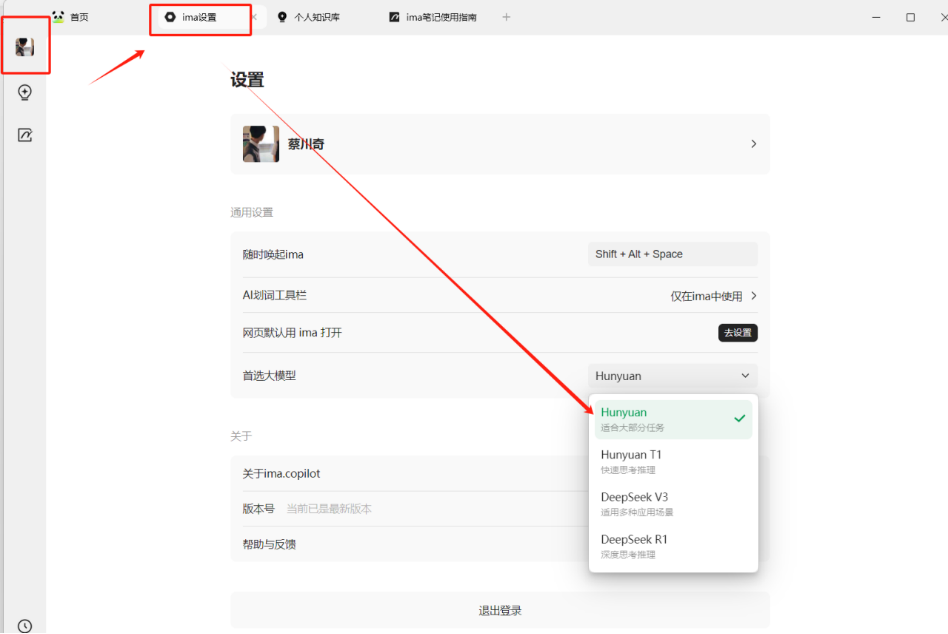Click the panda icon on 首页 tab
Screen dimensions: 948x634
pos(58,17)
